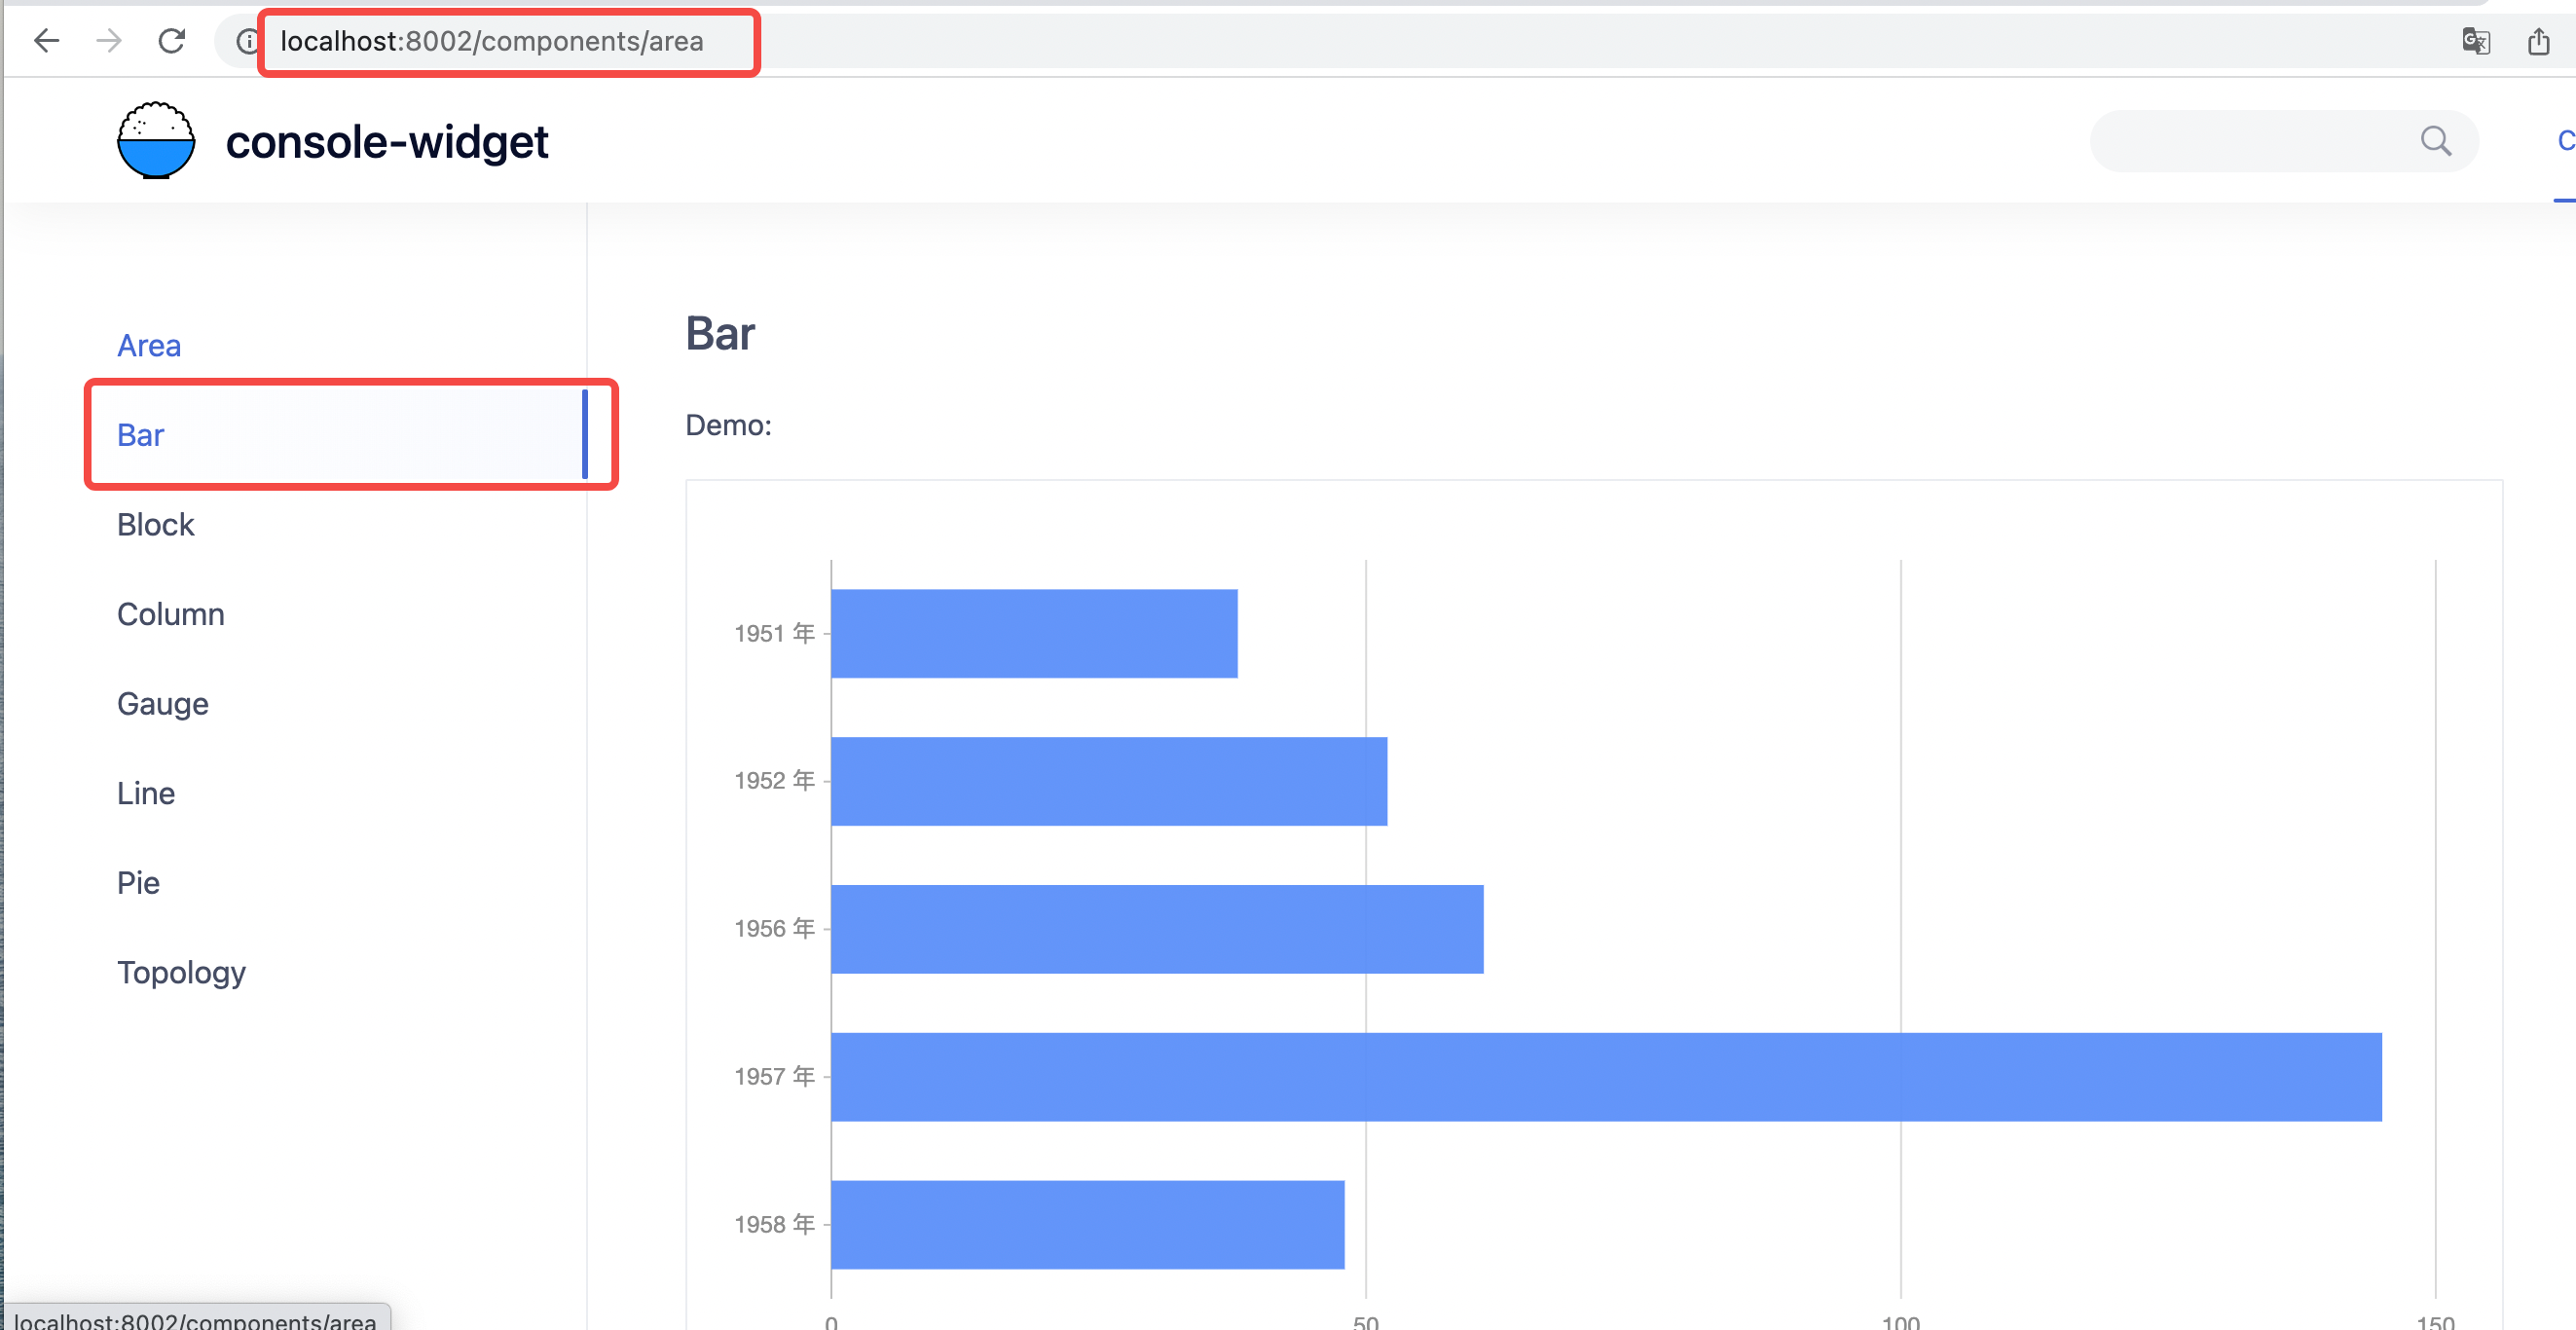
Task: Select Area in the sidebar
Action: coord(148,345)
